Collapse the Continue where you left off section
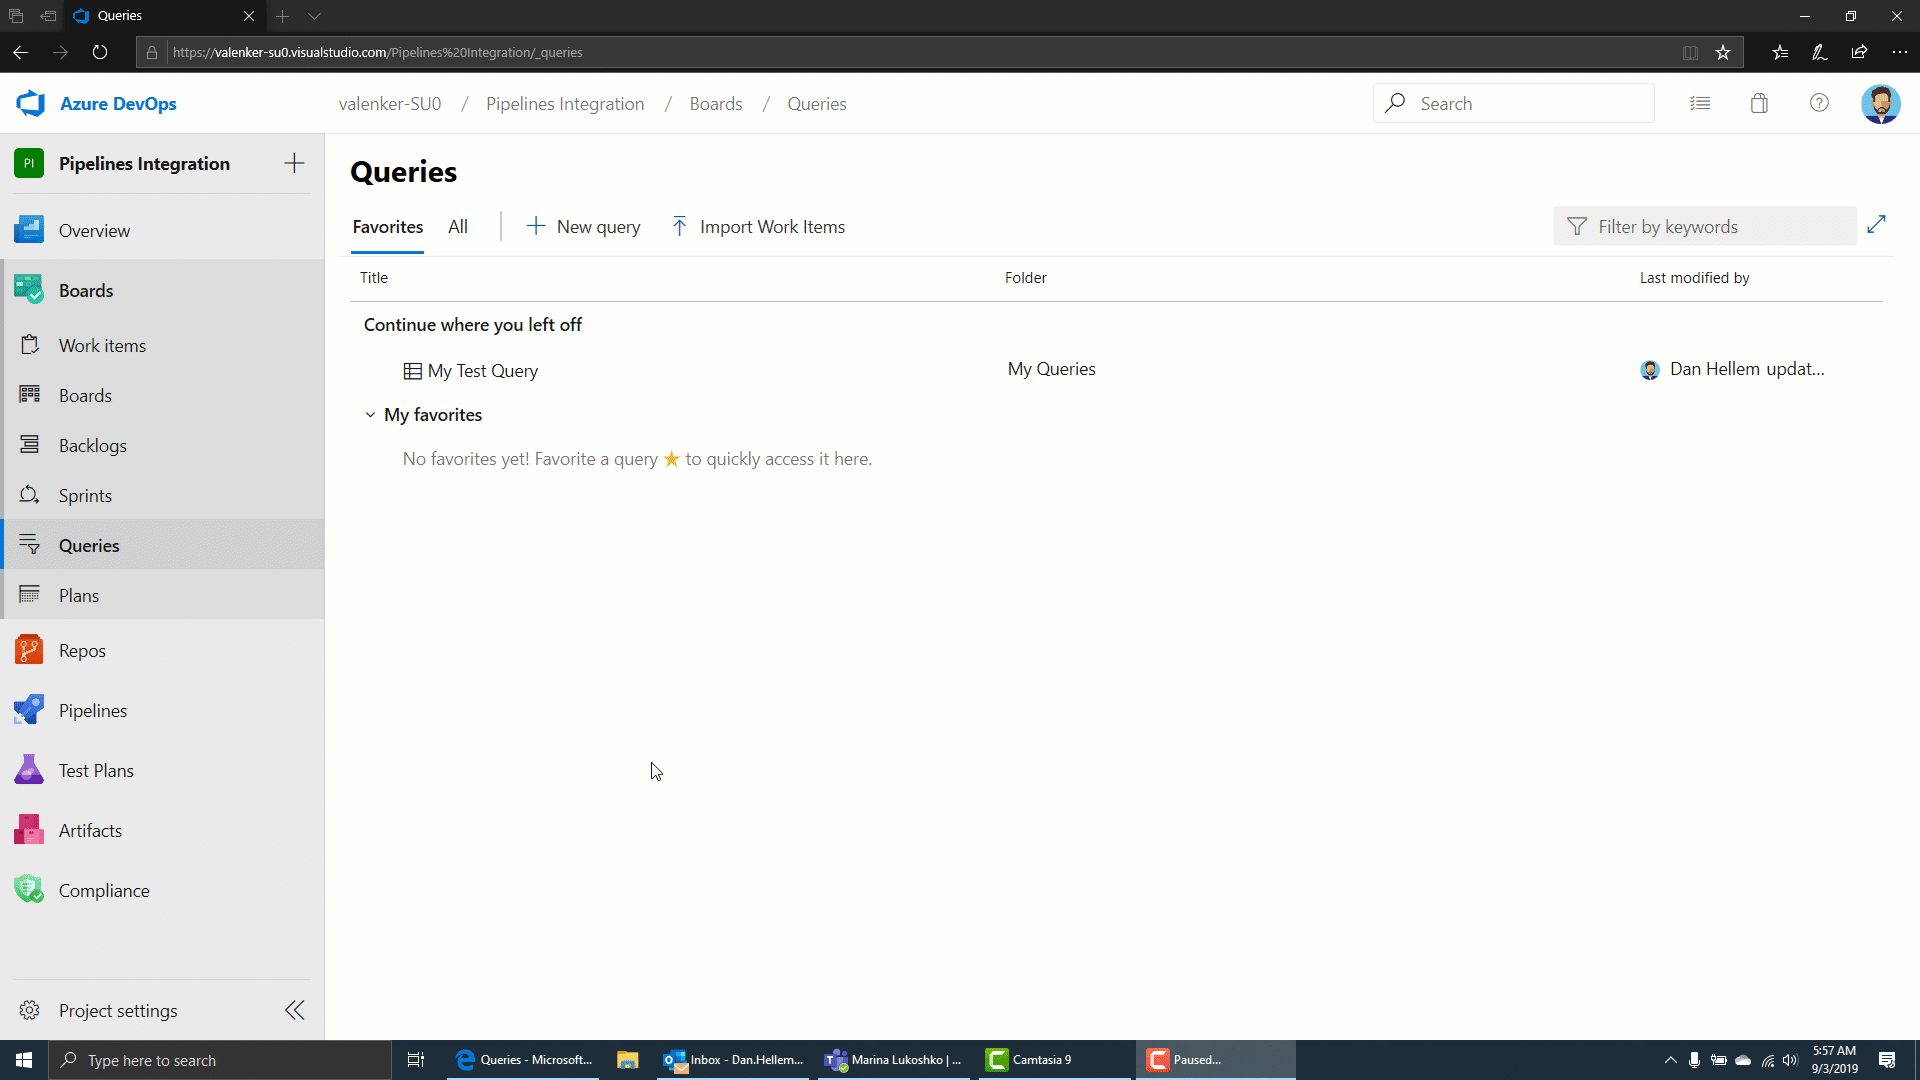1920x1080 pixels. click(x=471, y=323)
